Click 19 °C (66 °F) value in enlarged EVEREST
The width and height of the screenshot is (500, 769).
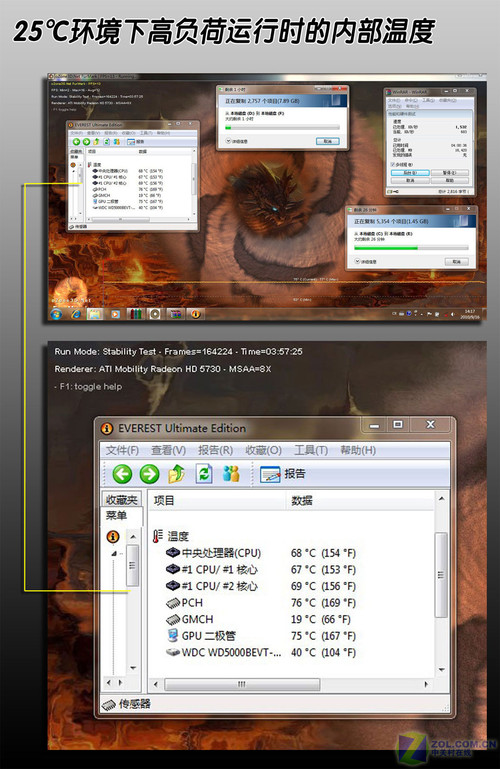pyautogui.click(x=321, y=619)
